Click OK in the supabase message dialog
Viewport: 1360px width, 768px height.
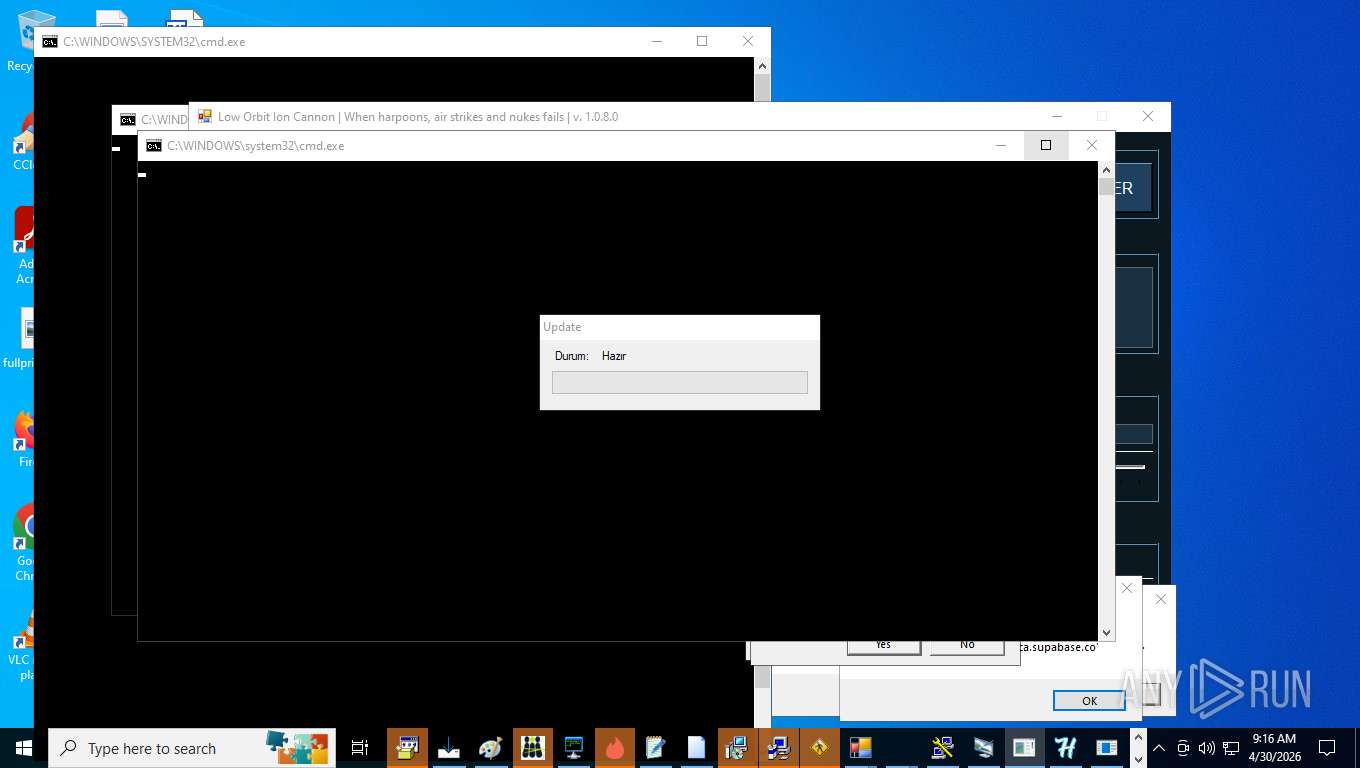click(x=1089, y=701)
